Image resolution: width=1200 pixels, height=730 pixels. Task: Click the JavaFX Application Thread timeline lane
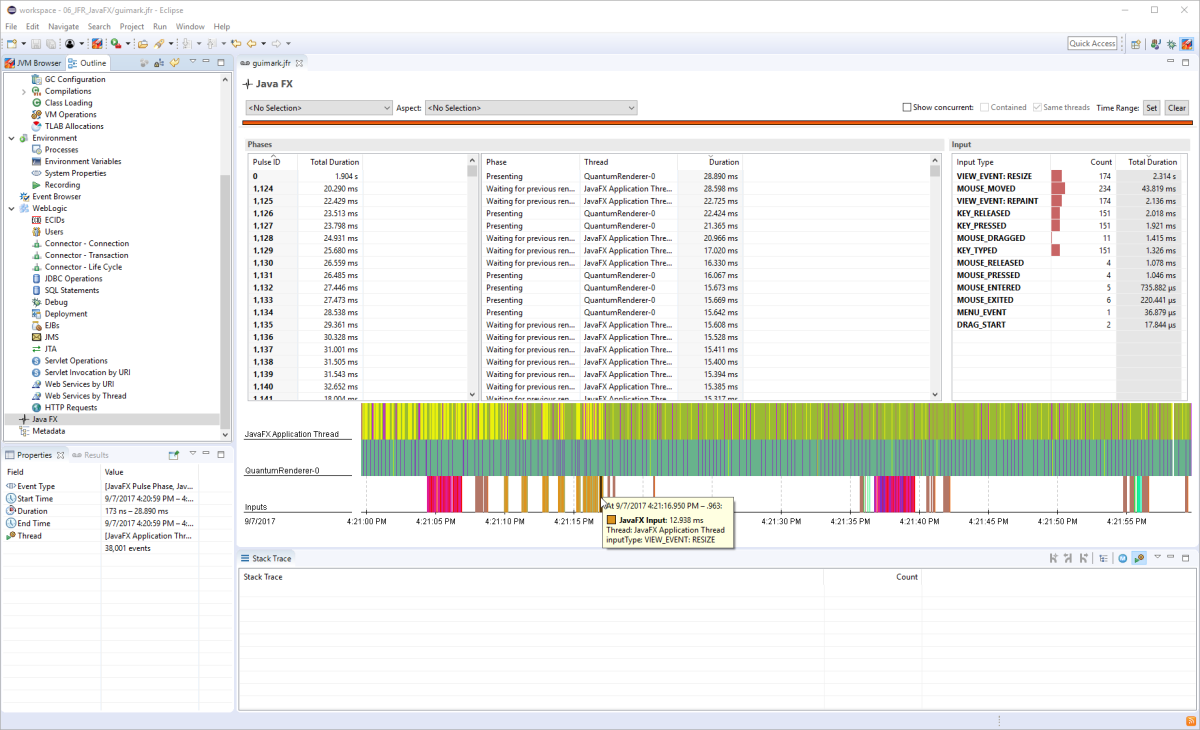[776, 420]
